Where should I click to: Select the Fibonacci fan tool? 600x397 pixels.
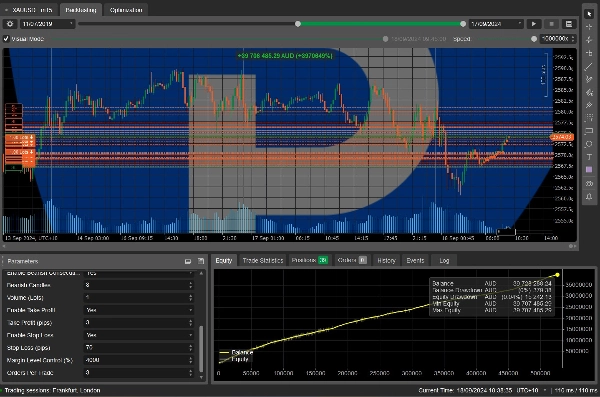(x=589, y=79)
